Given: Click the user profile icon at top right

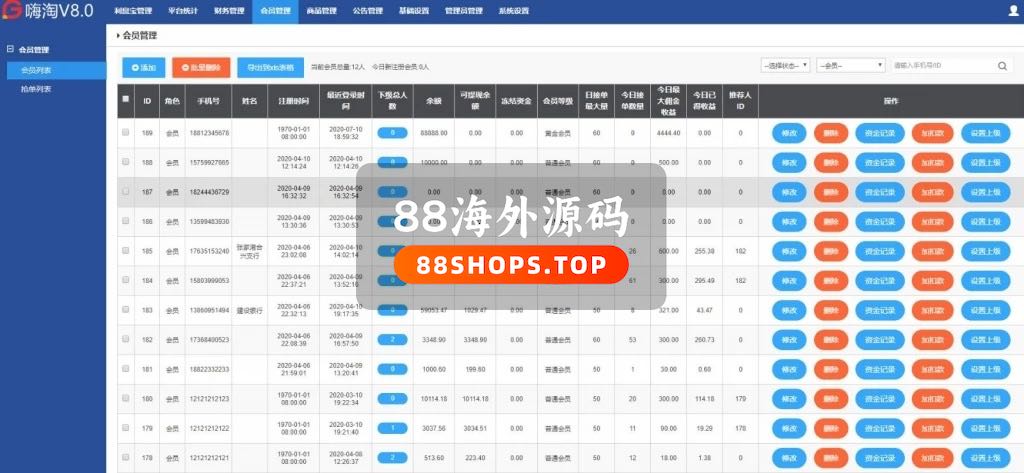Looking at the screenshot, I should [x=1013, y=11].
